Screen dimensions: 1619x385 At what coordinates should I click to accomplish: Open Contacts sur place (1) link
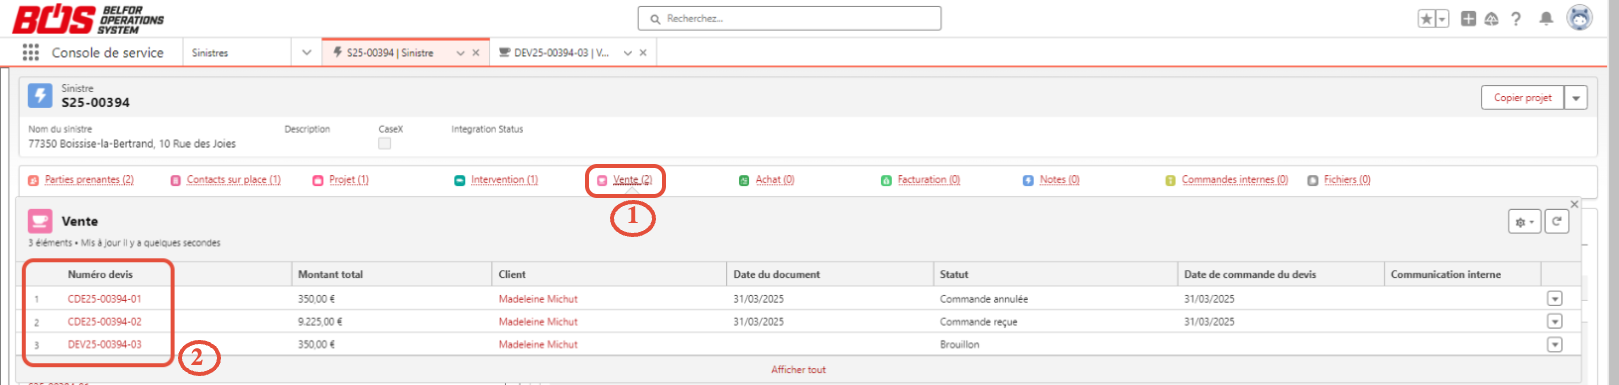pyautogui.click(x=233, y=180)
